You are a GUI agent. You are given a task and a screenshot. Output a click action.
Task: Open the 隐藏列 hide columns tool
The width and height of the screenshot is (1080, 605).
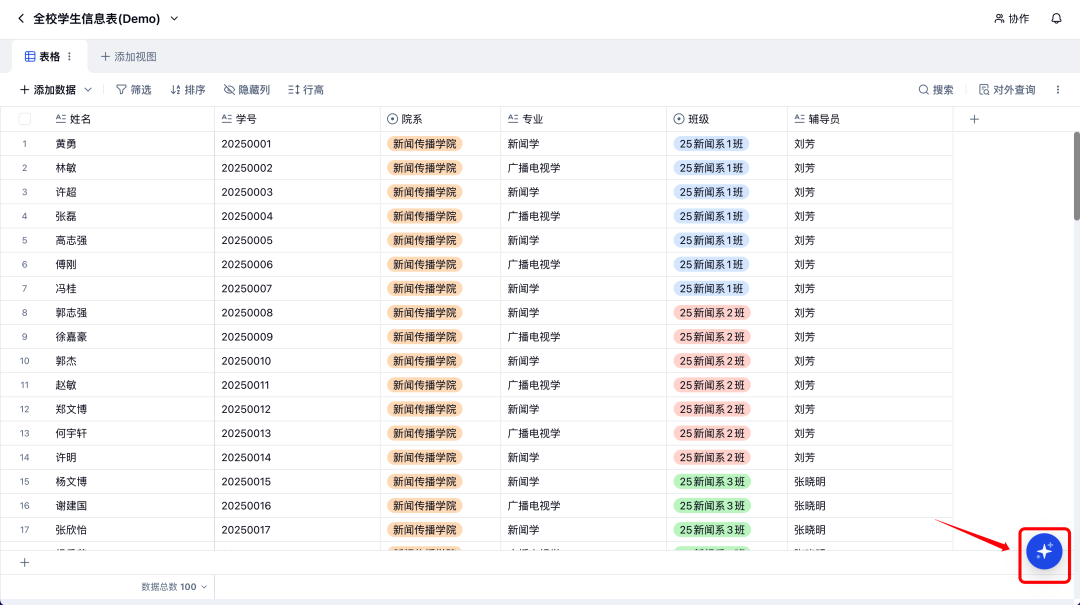[x=247, y=90]
